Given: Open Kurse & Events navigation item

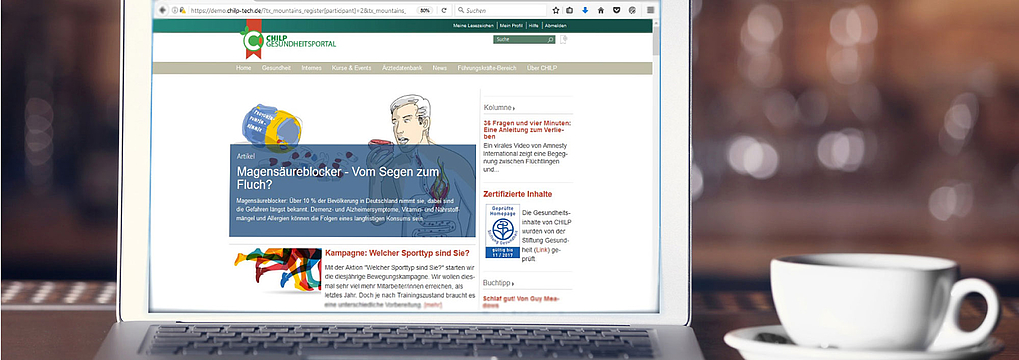Looking at the screenshot, I should click(x=352, y=68).
